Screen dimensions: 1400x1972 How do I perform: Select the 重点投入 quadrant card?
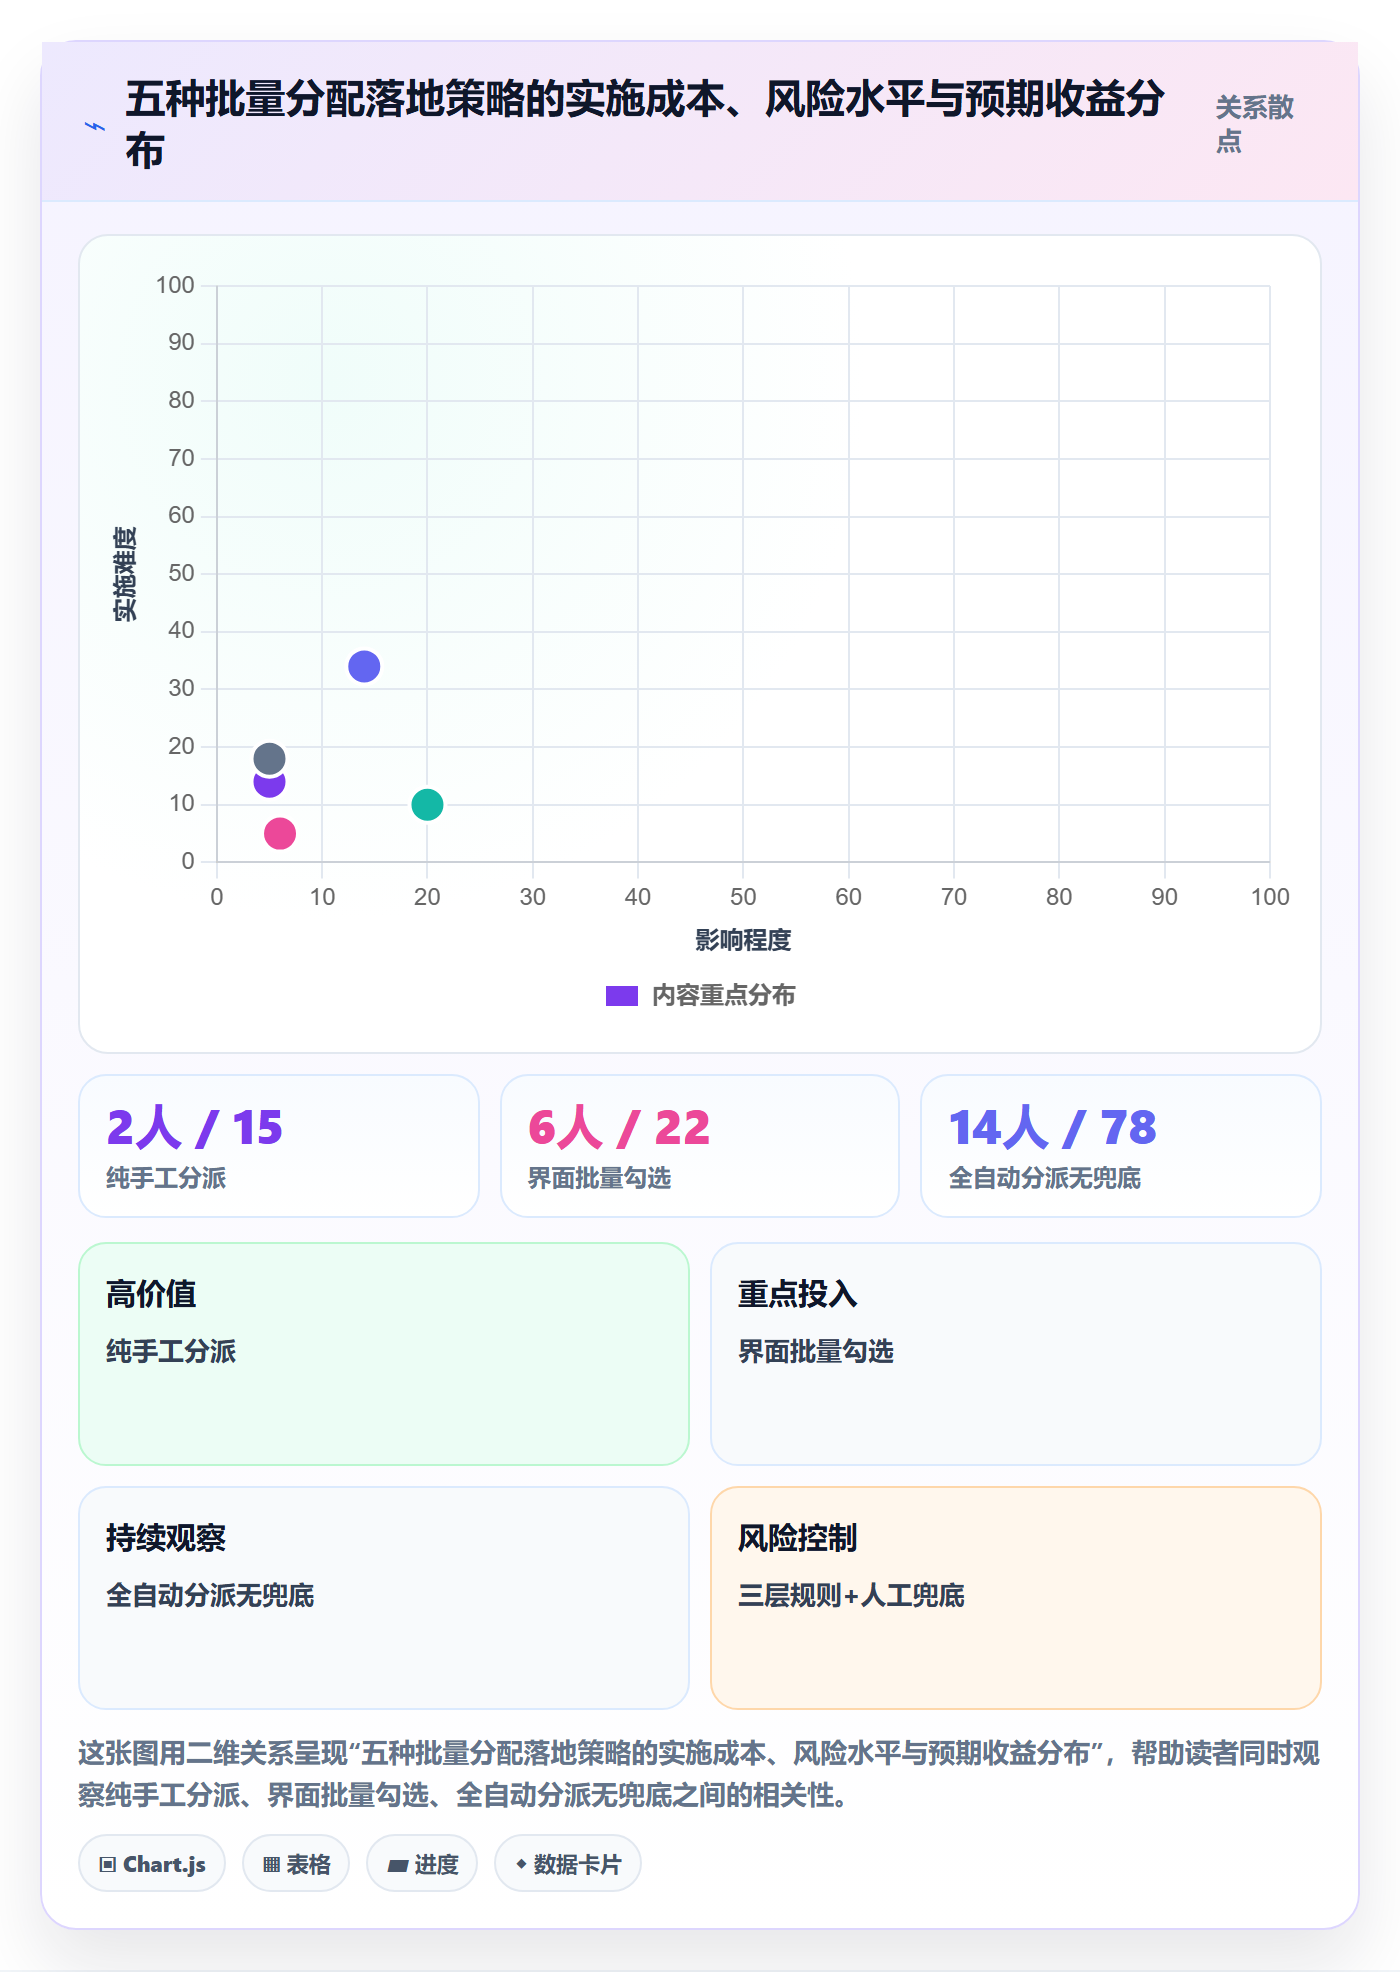click(x=1016, y=1354)
